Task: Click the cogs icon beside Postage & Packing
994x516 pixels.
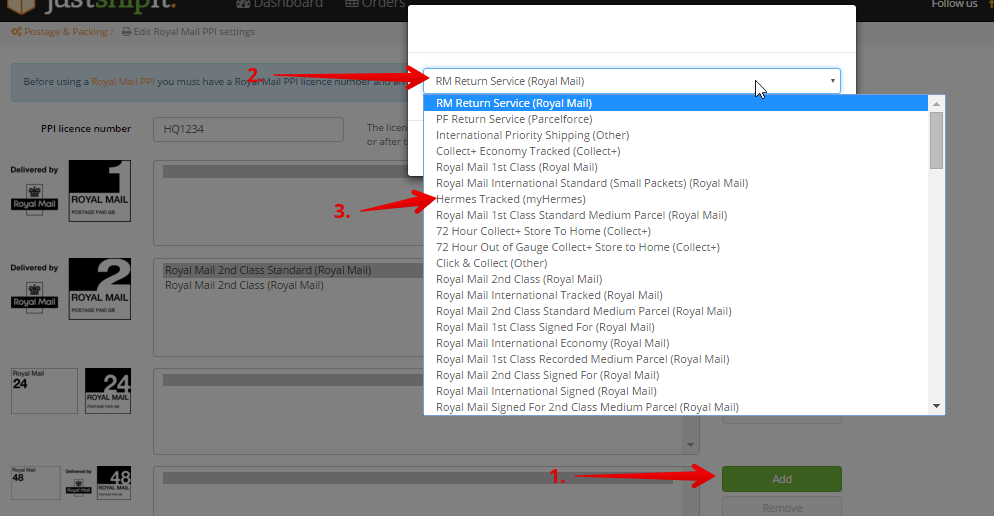Action: click(16, 32)
